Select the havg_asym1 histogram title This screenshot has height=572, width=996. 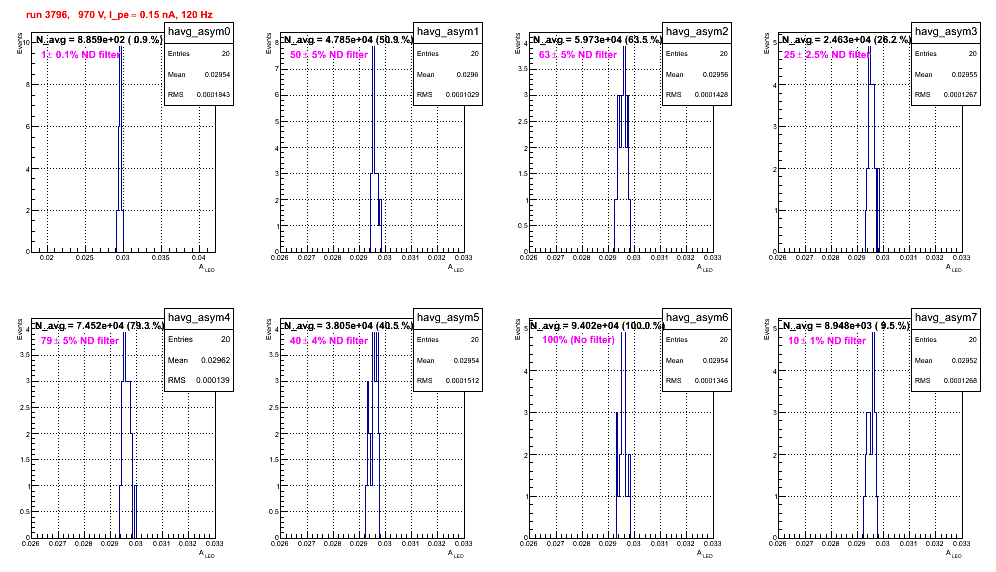click(448, 32)
